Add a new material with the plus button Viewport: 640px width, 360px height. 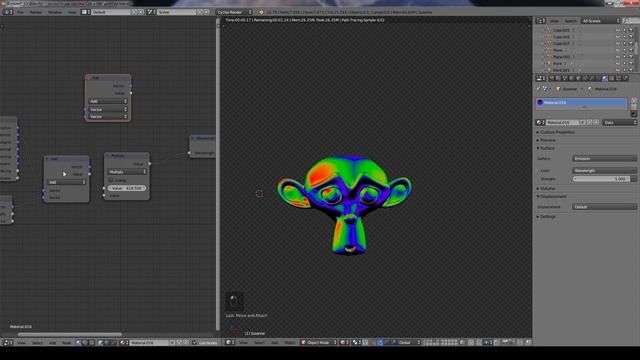[x=589, y=122]
